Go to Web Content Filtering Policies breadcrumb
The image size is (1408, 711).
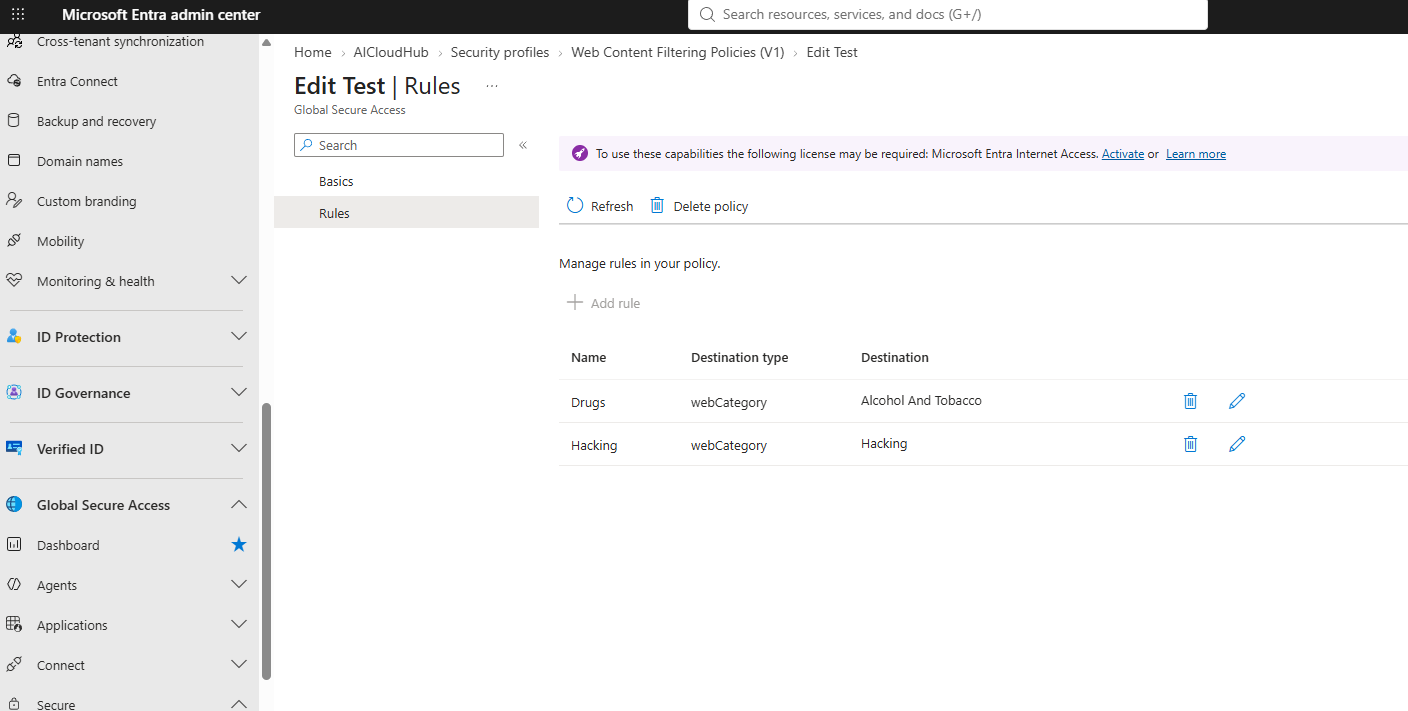(678, 52)
